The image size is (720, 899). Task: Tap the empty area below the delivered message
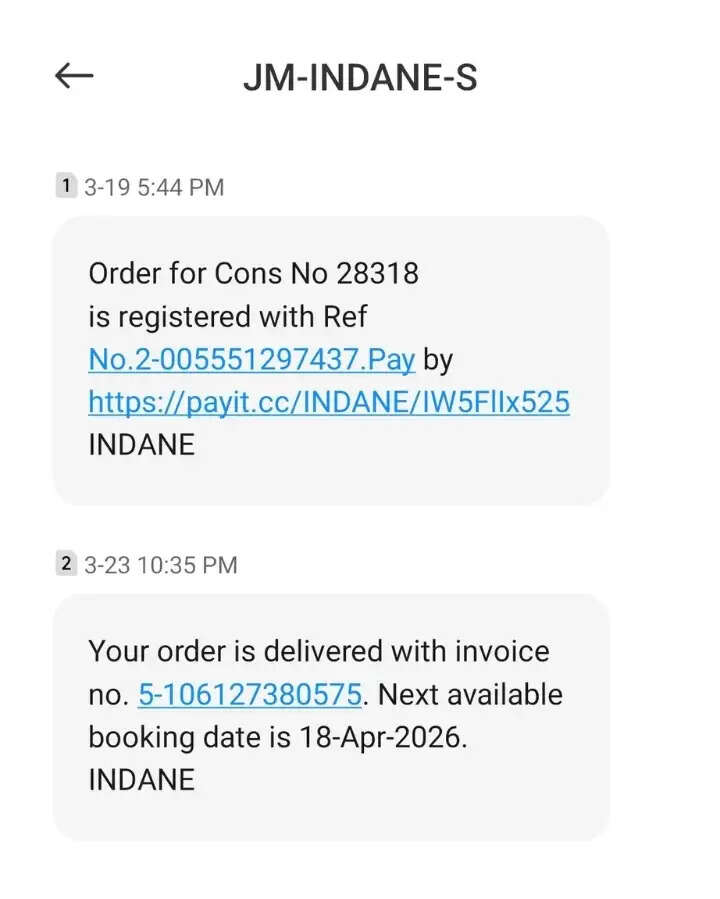click(x=360, y=868)
